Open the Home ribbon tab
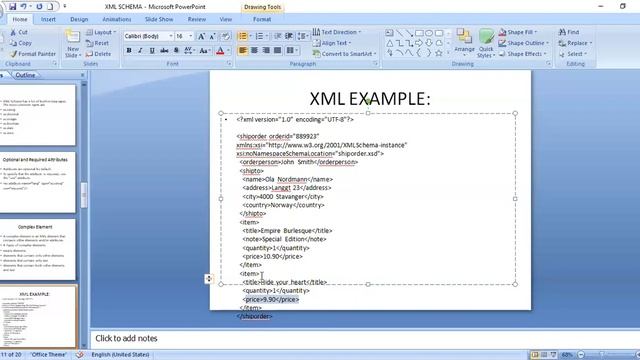640x360 pixels. point(20,19)
